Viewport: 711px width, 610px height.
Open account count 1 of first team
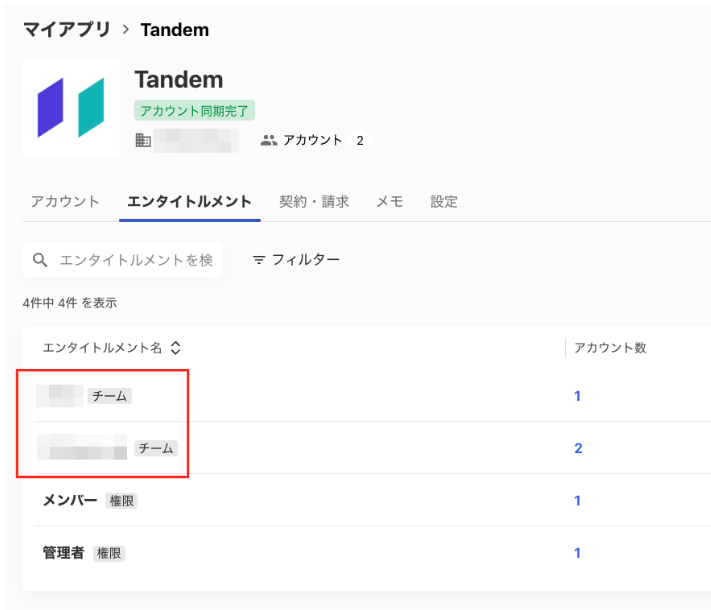coord(577,396)
